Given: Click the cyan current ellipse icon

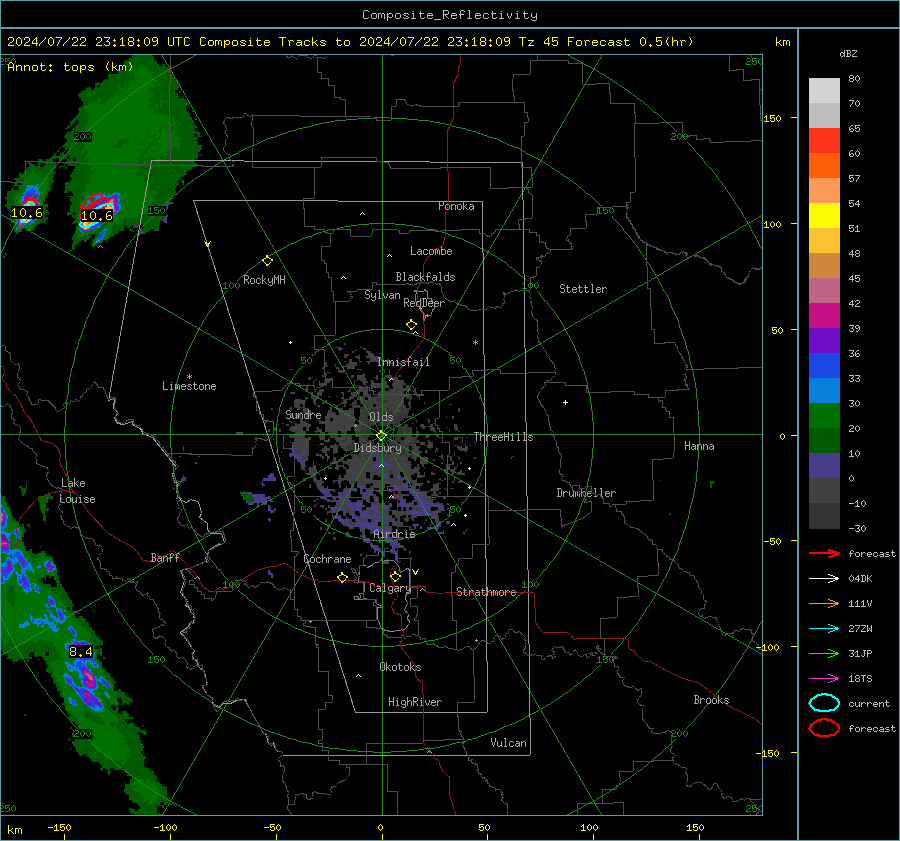Looking at the screenshot, I should pyautogui.click(x=824, y=703).
